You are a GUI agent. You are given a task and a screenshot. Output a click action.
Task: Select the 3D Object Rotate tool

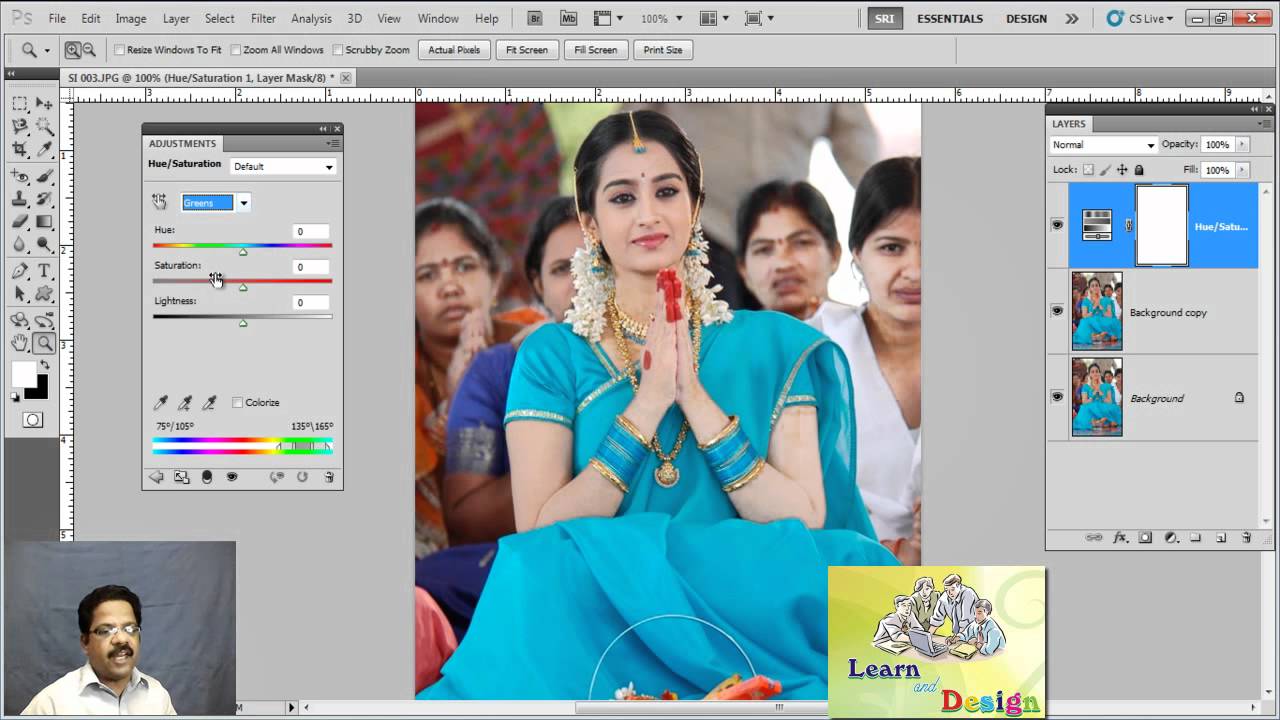[x=20, y=321]
